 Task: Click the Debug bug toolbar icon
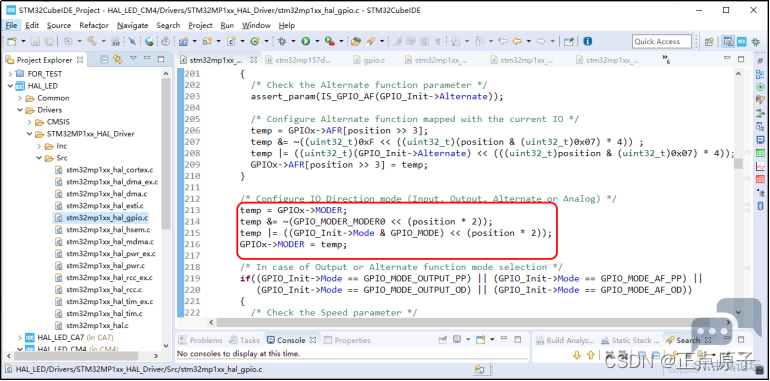click(282, 42)
